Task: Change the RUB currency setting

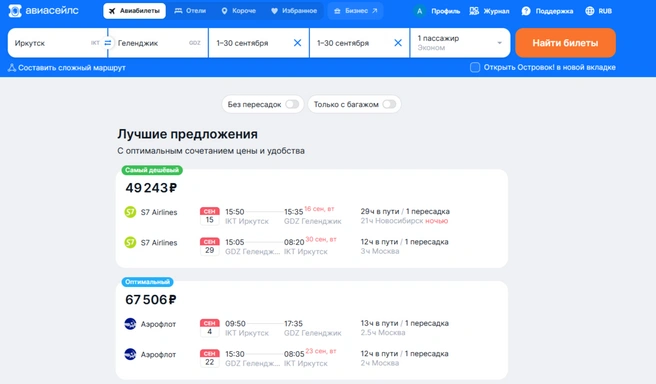Action: 605,11
